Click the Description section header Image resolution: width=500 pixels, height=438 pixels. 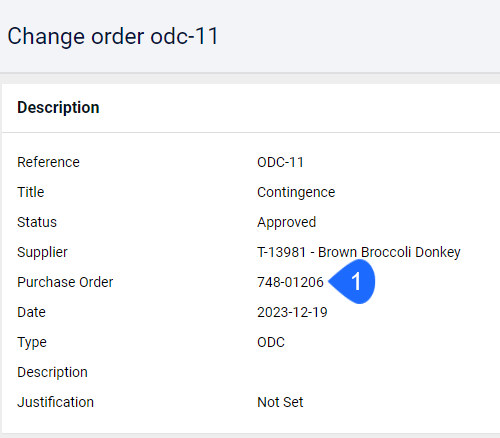pos(58,107)
